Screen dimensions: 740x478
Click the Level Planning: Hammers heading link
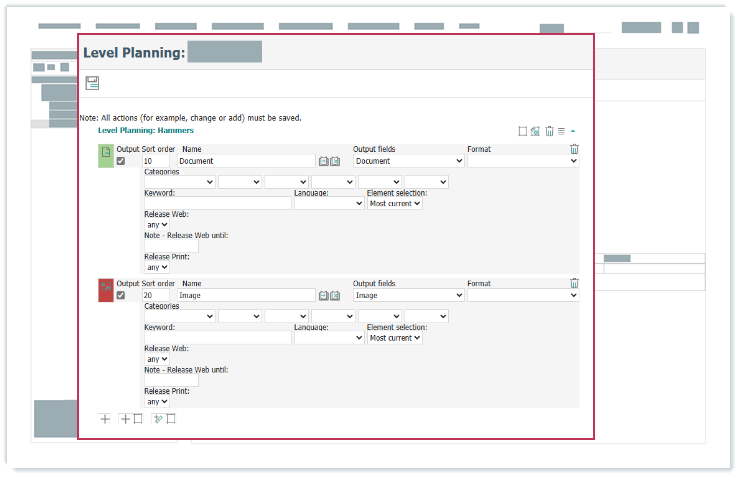tap(145, 130)
